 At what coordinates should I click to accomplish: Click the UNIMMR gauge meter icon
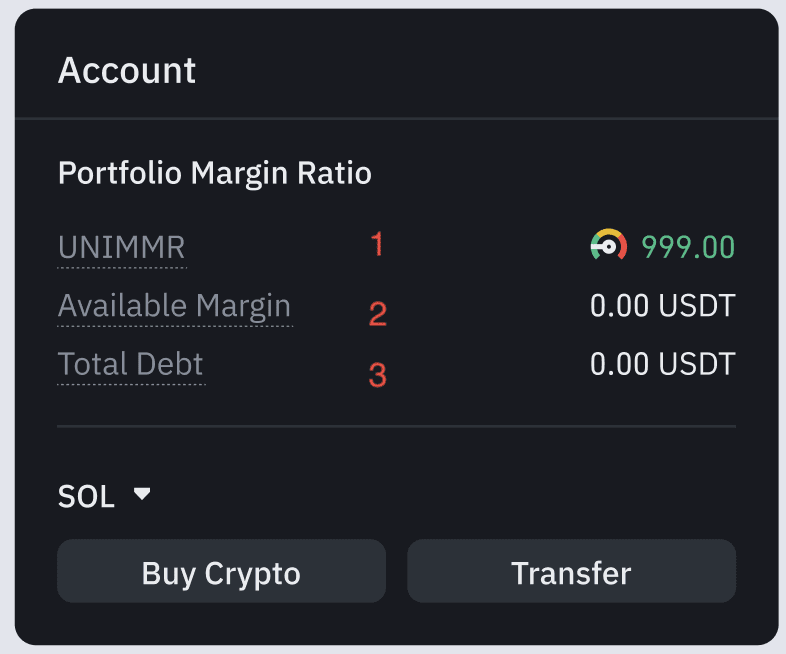[608, 246]
